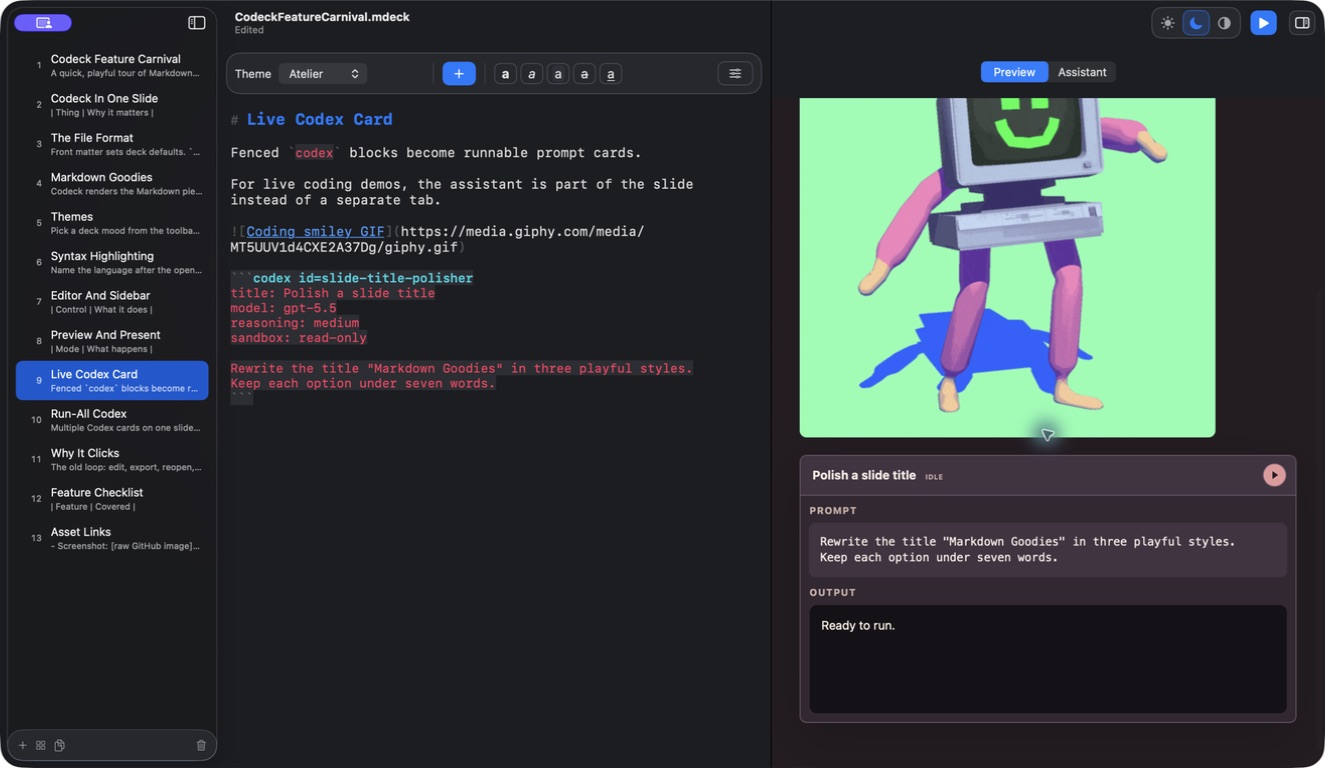The height and width of the screenshot is (768, 1325).
Task: Click the IDLE status label
Action: click(x=934, y=477)
